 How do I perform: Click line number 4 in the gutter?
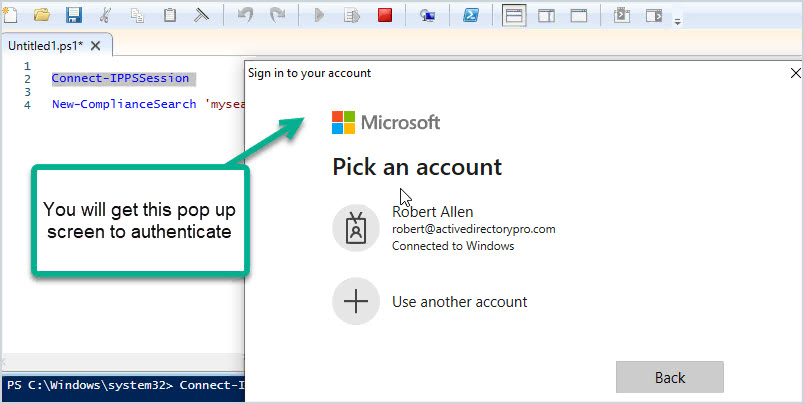27,105
